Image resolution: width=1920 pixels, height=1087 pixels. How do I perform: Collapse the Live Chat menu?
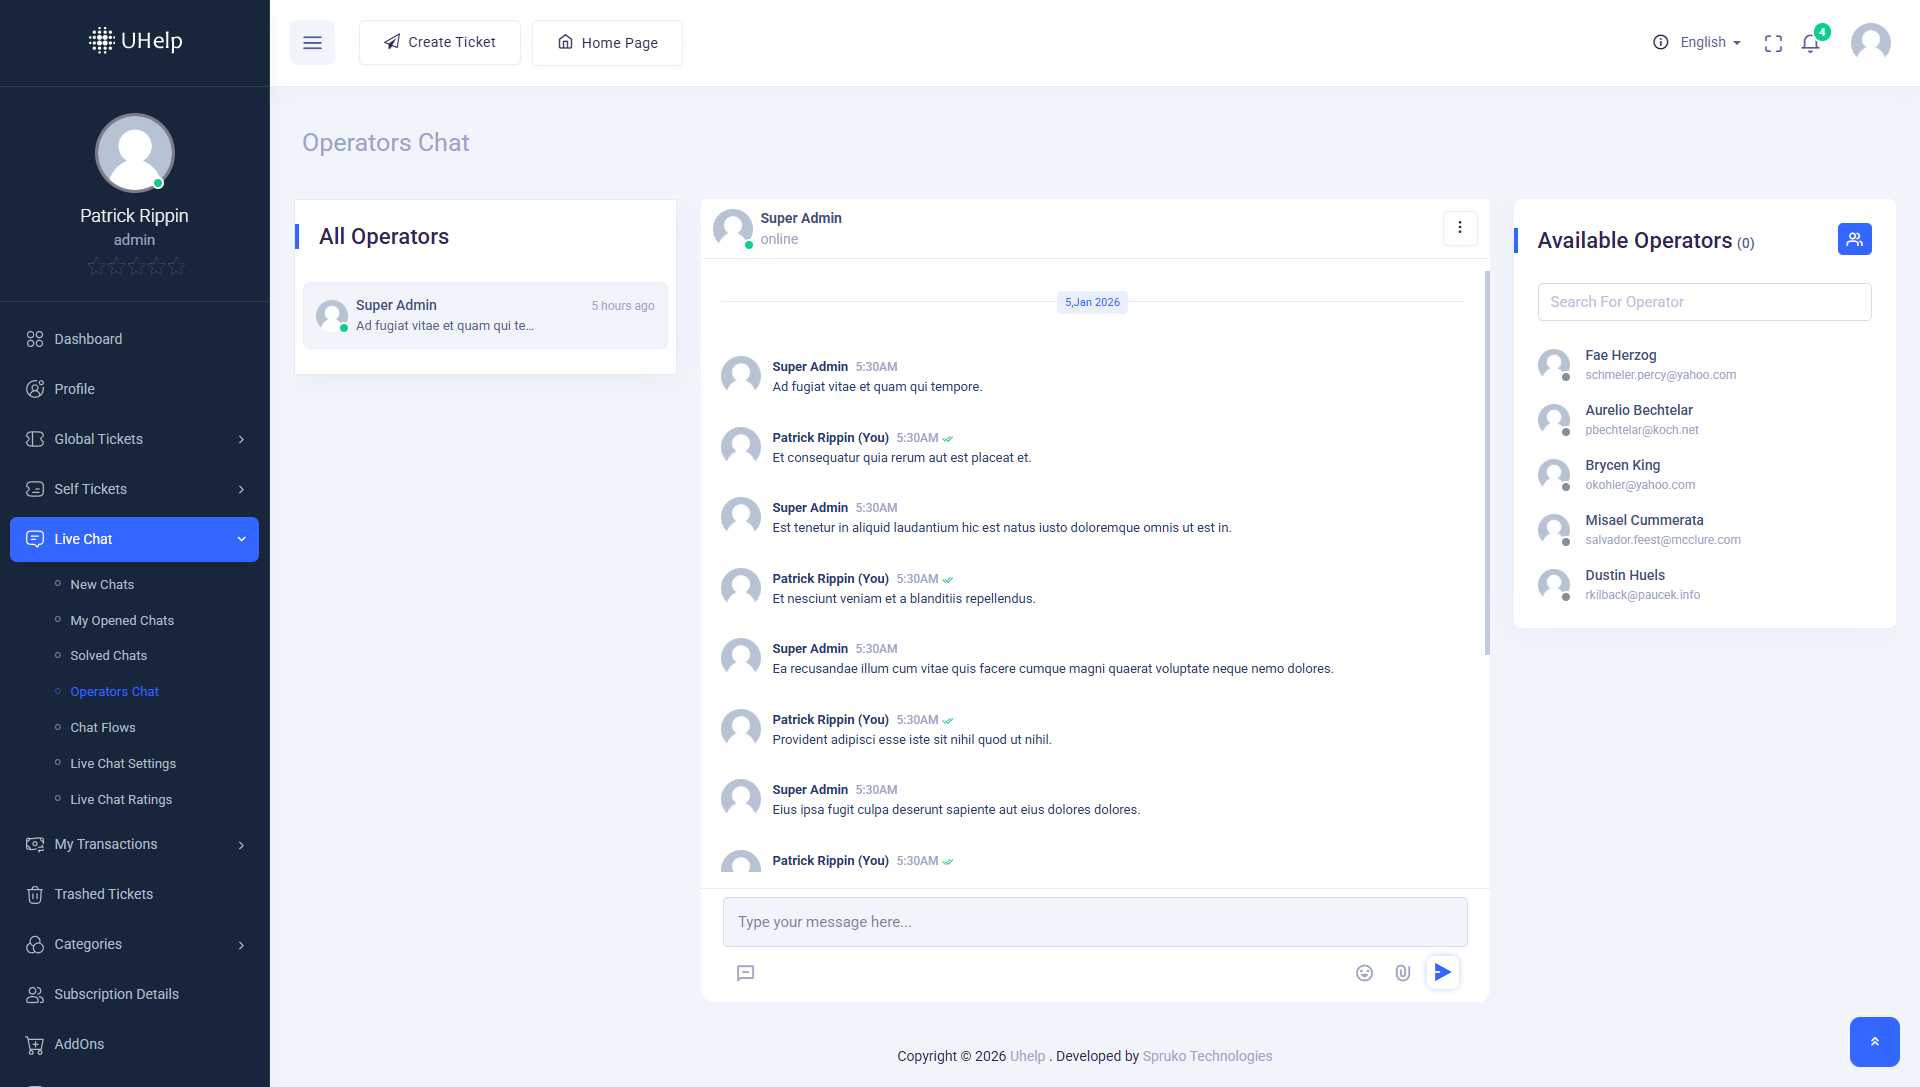(x=135, y=539)
